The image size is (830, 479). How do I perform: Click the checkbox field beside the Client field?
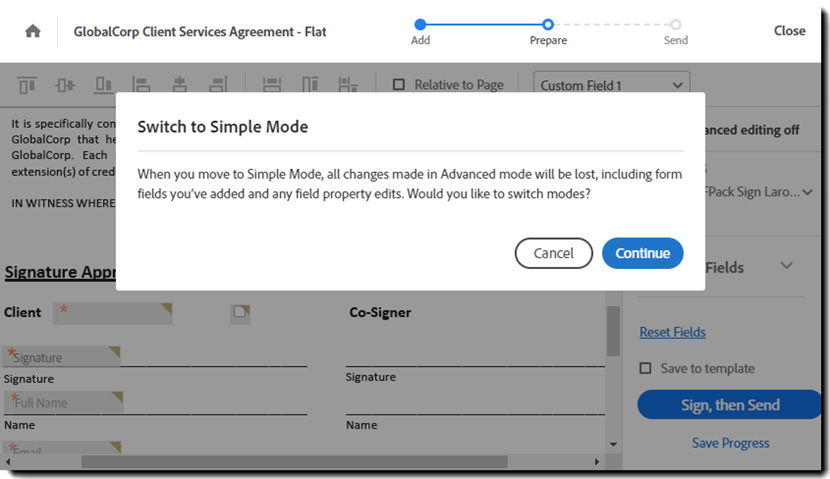240,313
